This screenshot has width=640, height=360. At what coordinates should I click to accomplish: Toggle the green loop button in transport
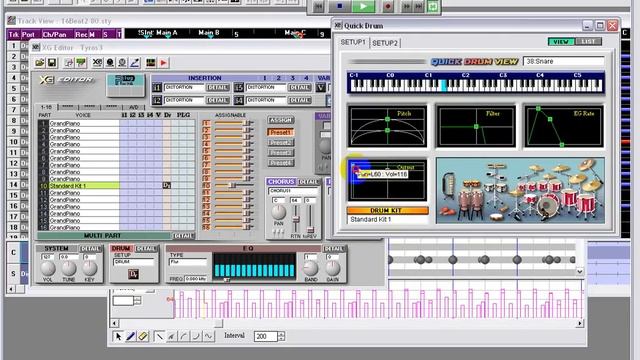[433, 6]
